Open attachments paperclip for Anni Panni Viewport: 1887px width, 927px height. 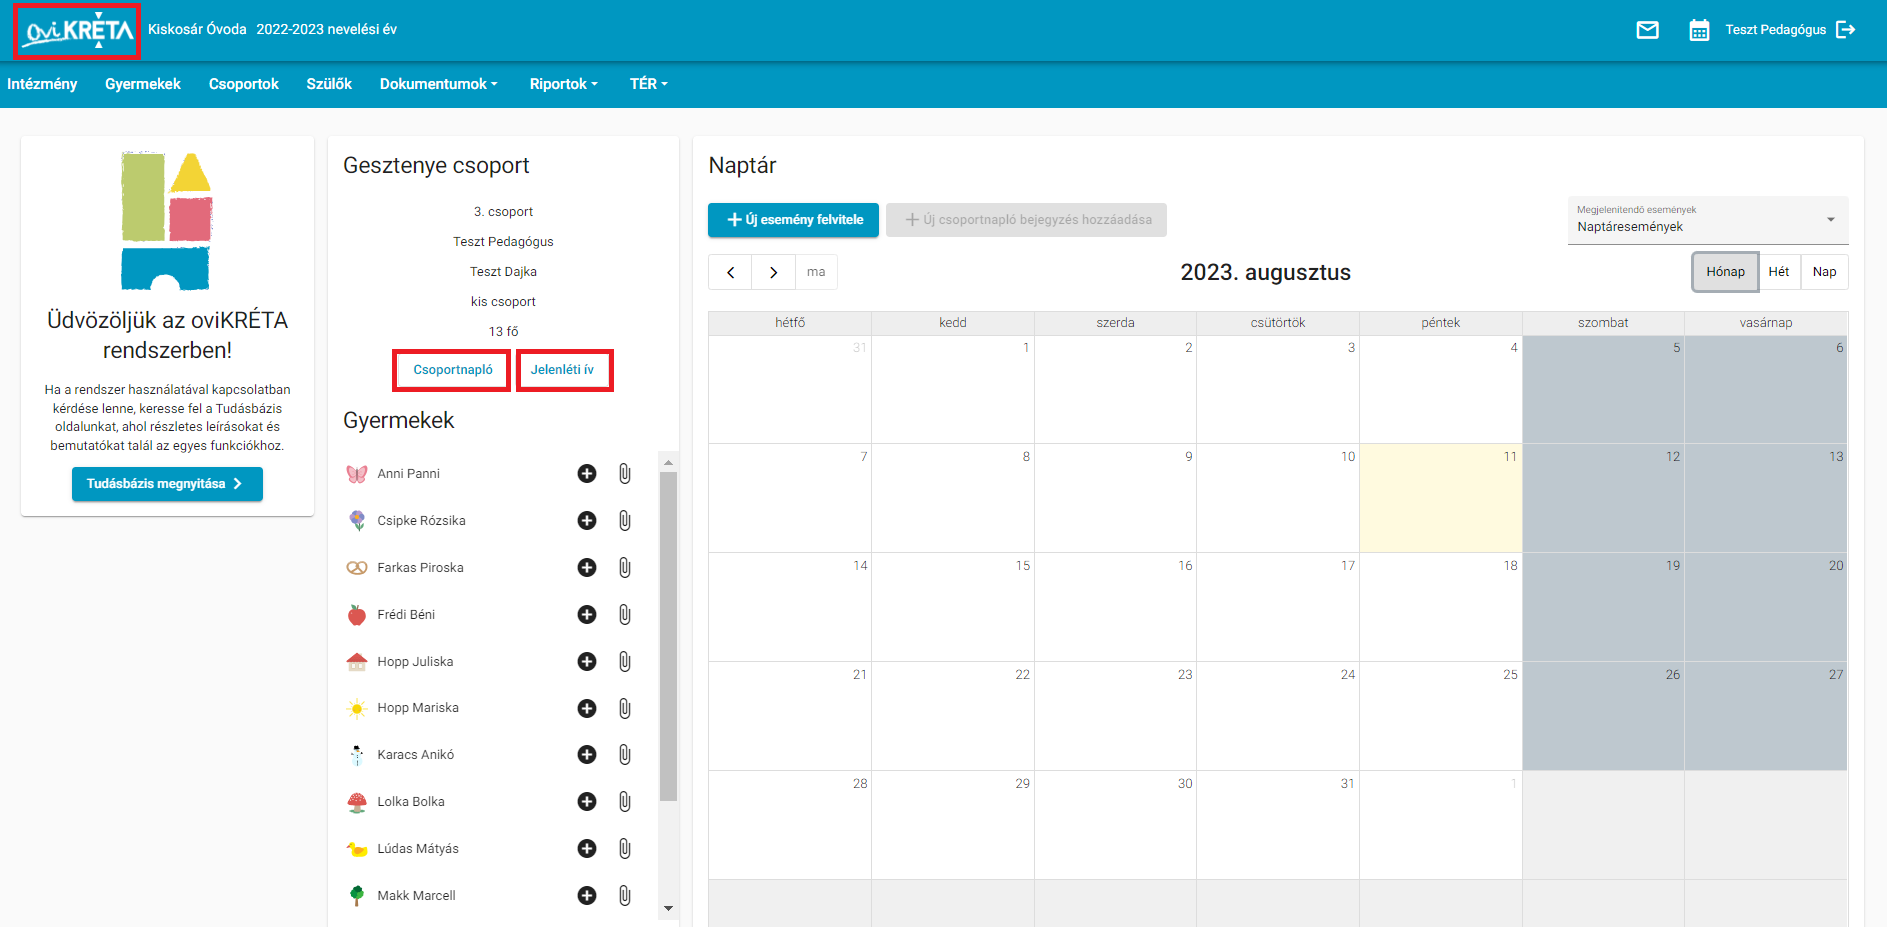click(625, 474)
